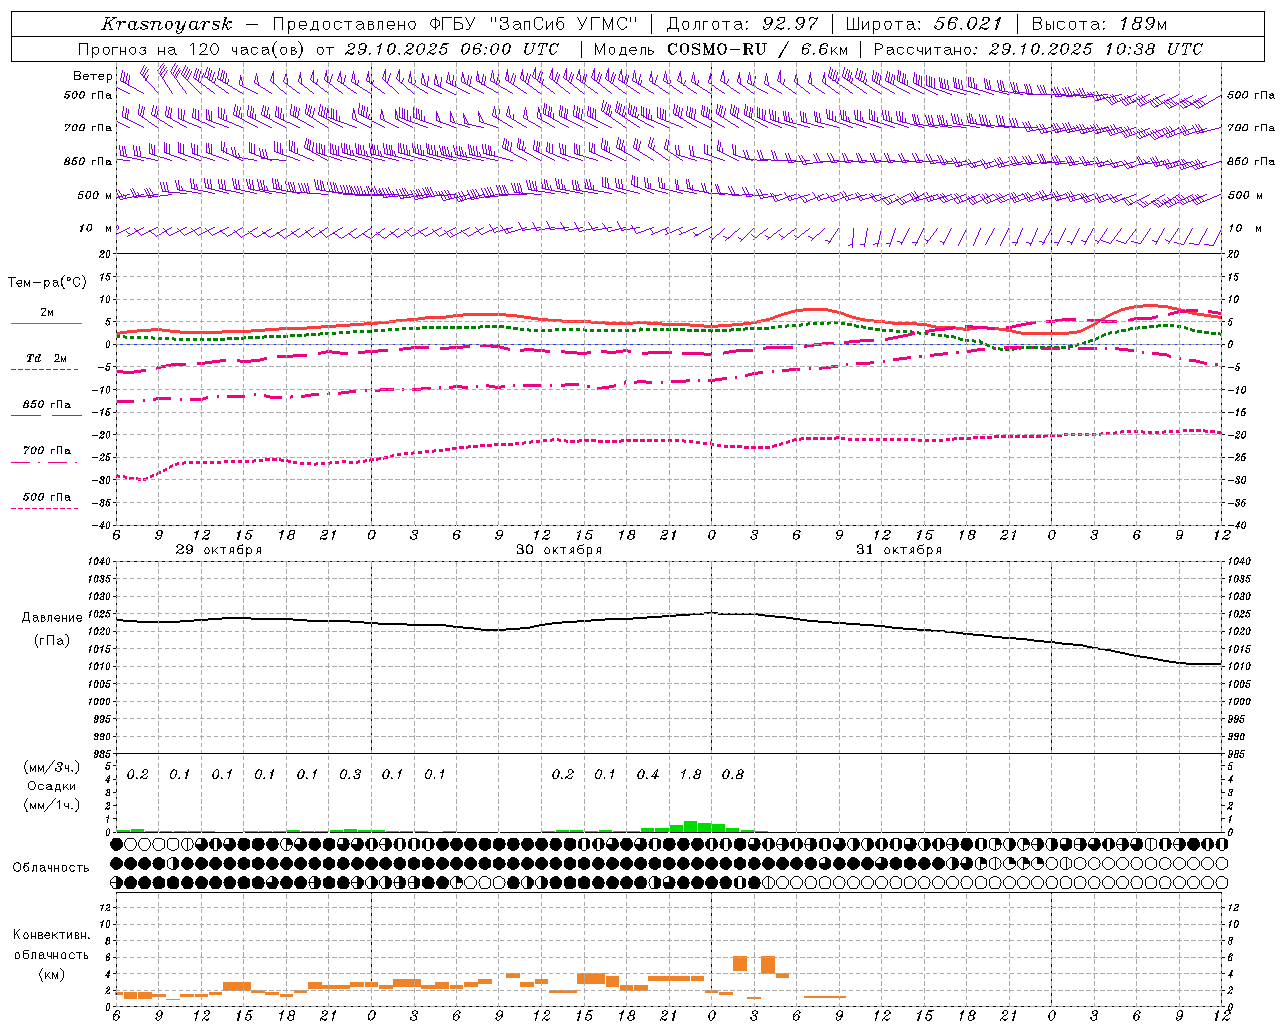Viewport: 1280px width, 1024px height.
Task: Click '500 гПа' legend entry below '700 гПа' legend
Action: click(x=46, y=497)
